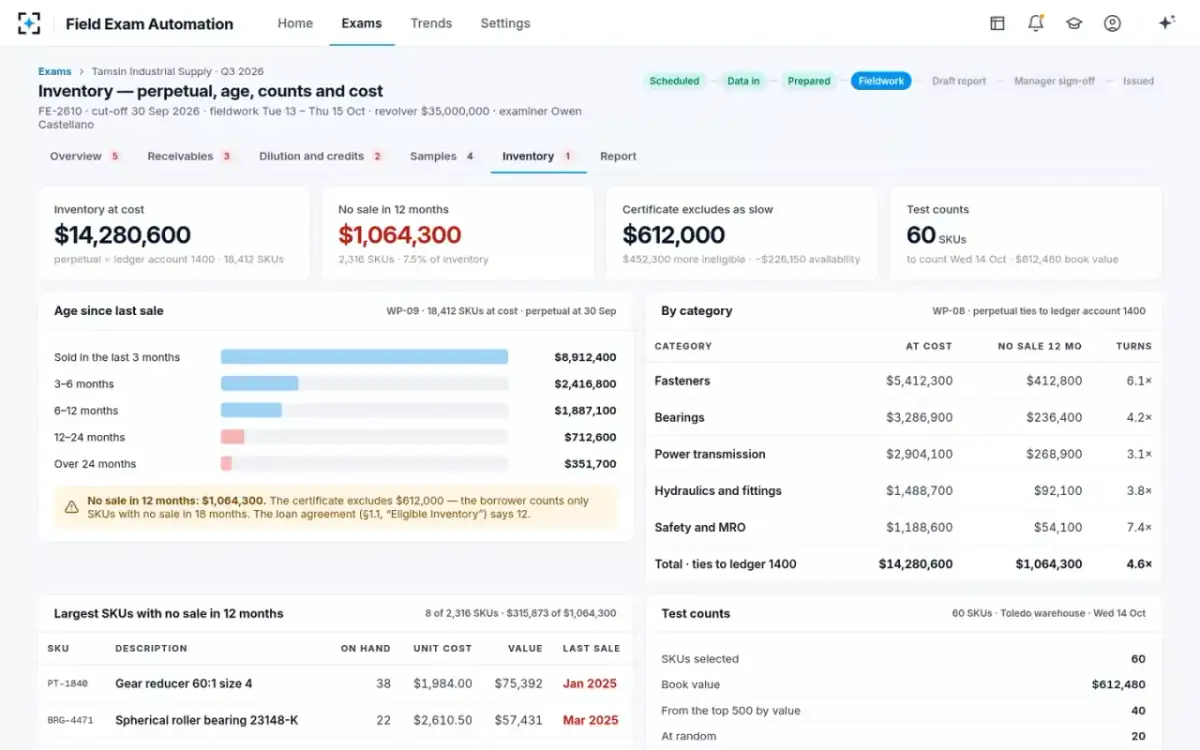
Task: Click the Over 24 months bar
Action: tap(227, 464)
